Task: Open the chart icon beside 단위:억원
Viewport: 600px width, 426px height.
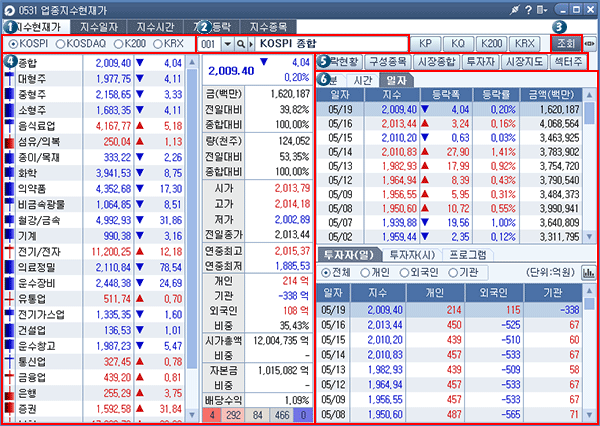Action: coord(588,273)
